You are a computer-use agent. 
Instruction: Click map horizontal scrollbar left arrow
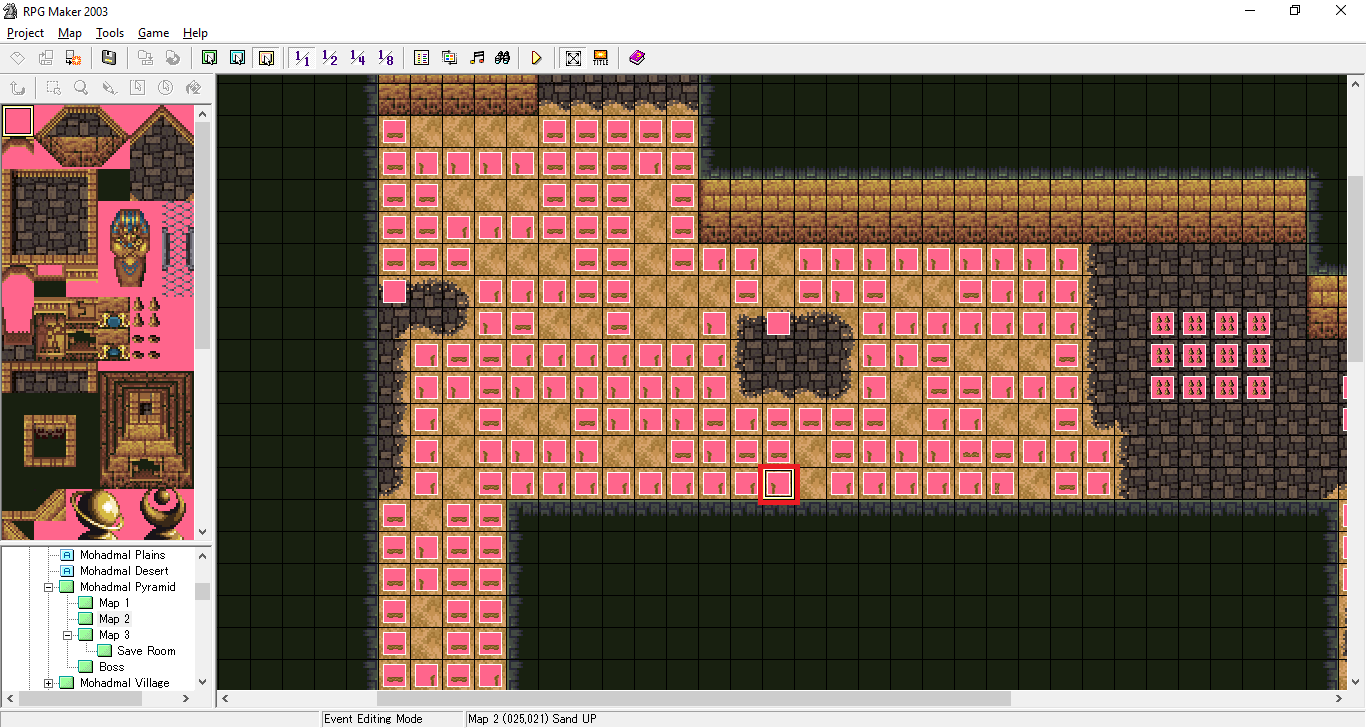point(225,698)
